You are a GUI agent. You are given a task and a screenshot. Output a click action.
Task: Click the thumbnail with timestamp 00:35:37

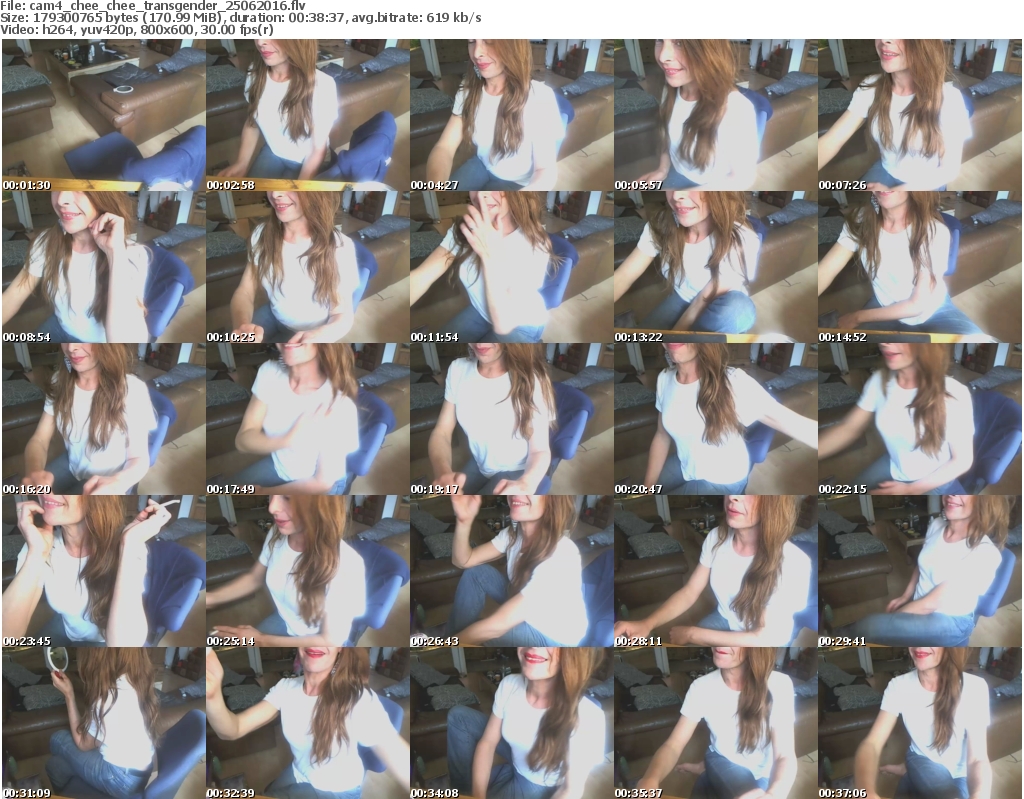point(716,723)
